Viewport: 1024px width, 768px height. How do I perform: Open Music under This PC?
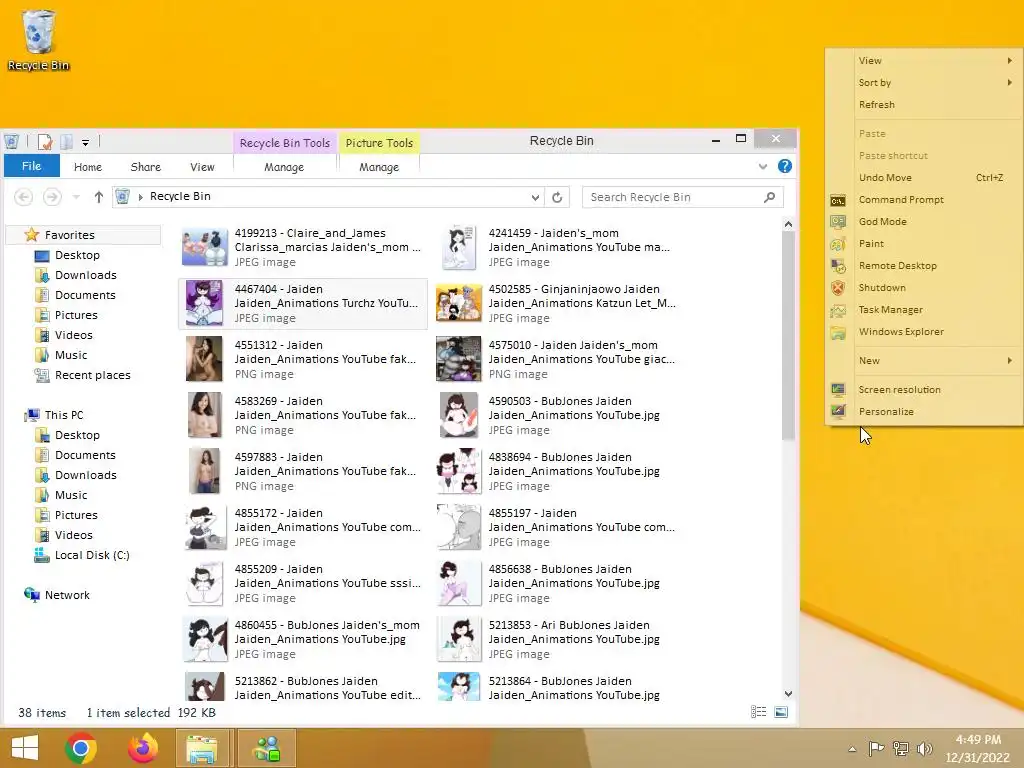tap(71, 495)
